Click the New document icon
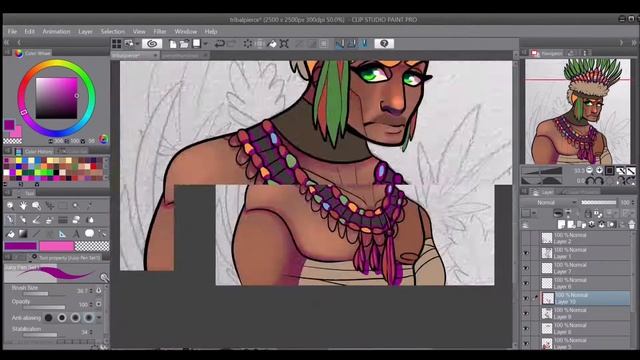This screenshot has height=360, width=640. pyautogui.click(x=173, y=44)
